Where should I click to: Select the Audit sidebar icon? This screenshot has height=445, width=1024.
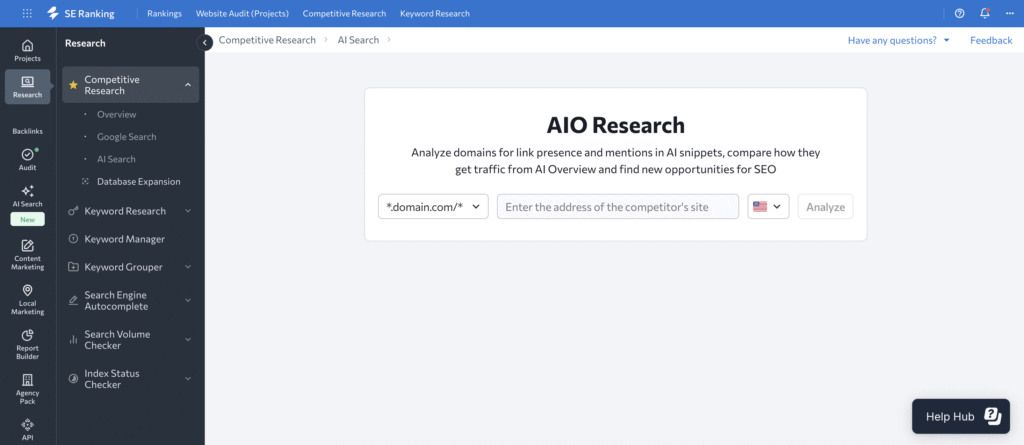coord(27,159)
